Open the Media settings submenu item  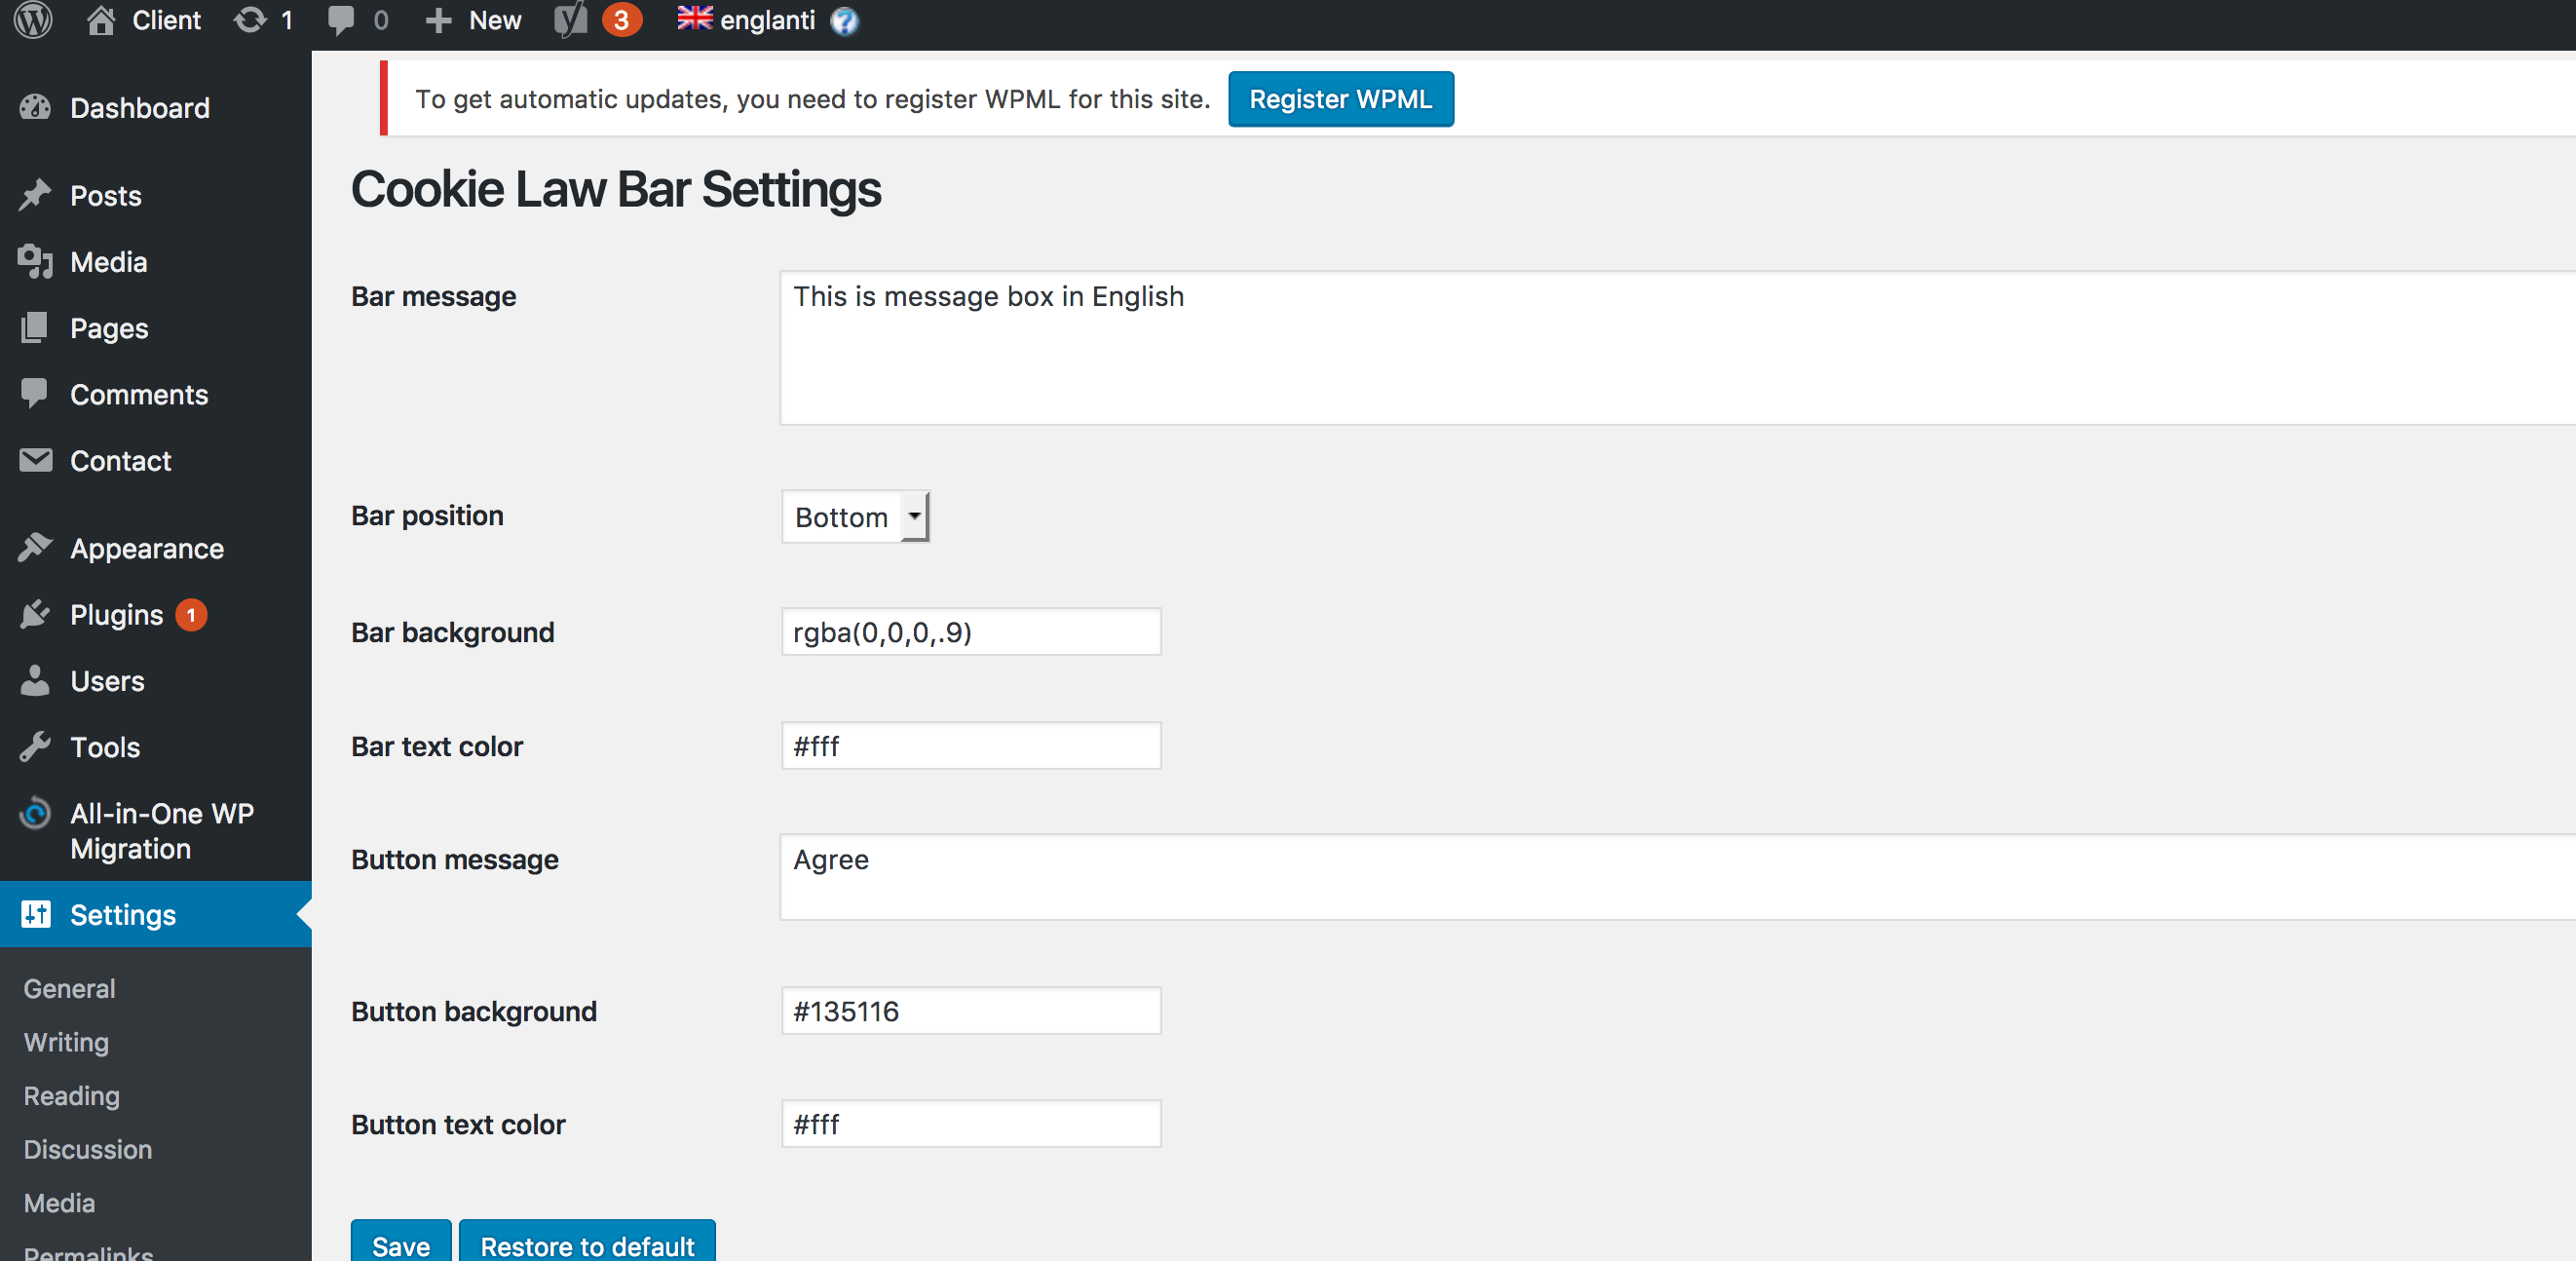59,1203
